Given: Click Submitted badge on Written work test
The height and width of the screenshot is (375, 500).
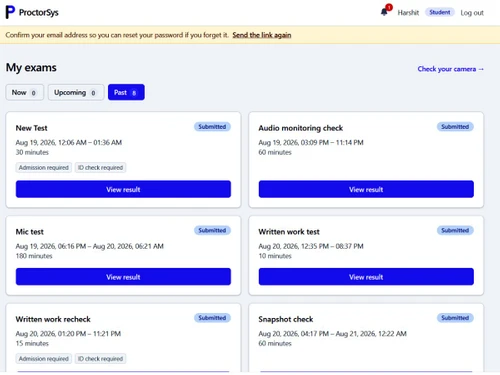Looking at the screenshot, I should 455,230.
